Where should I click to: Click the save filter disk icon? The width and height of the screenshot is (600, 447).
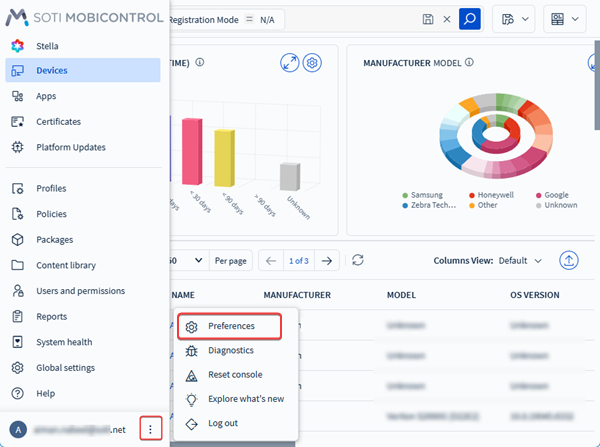tap(429, 19)
